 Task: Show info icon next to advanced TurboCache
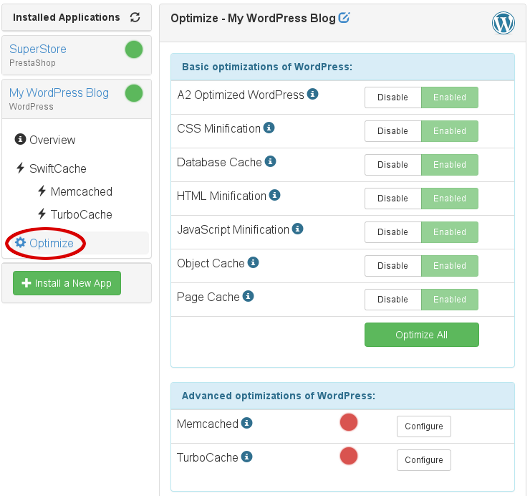click(x=247, y=457)
